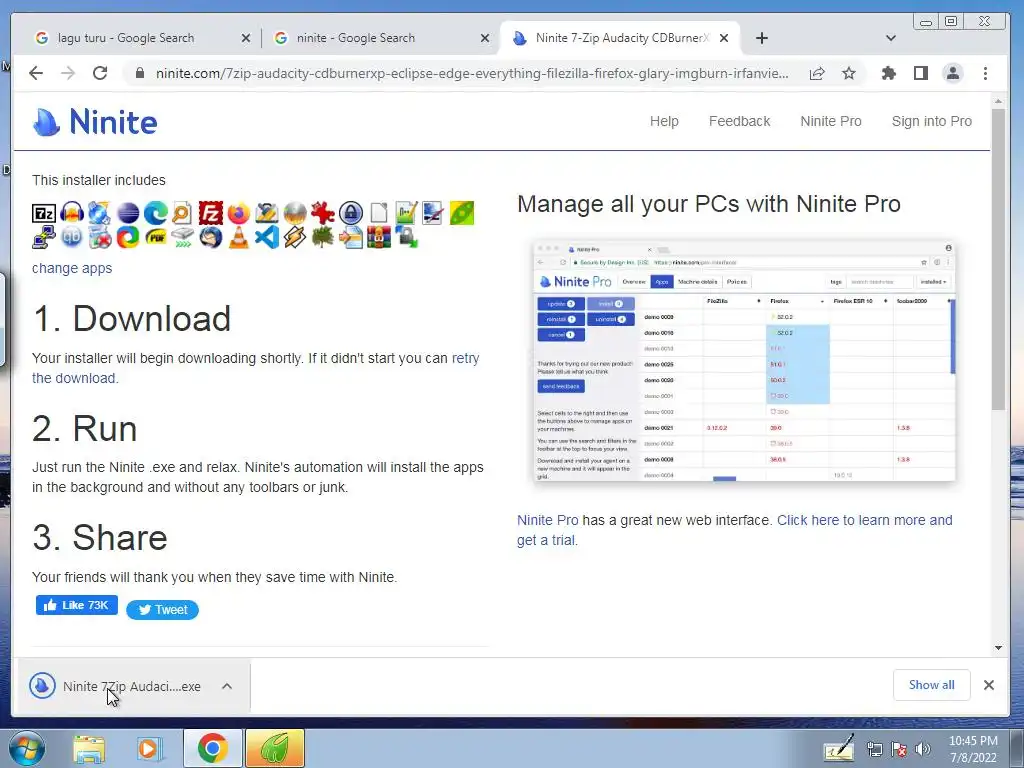This screenshot has height=768, width=1024.
Task: Click the PuTTY icon
Action: [x=44, y=237]
